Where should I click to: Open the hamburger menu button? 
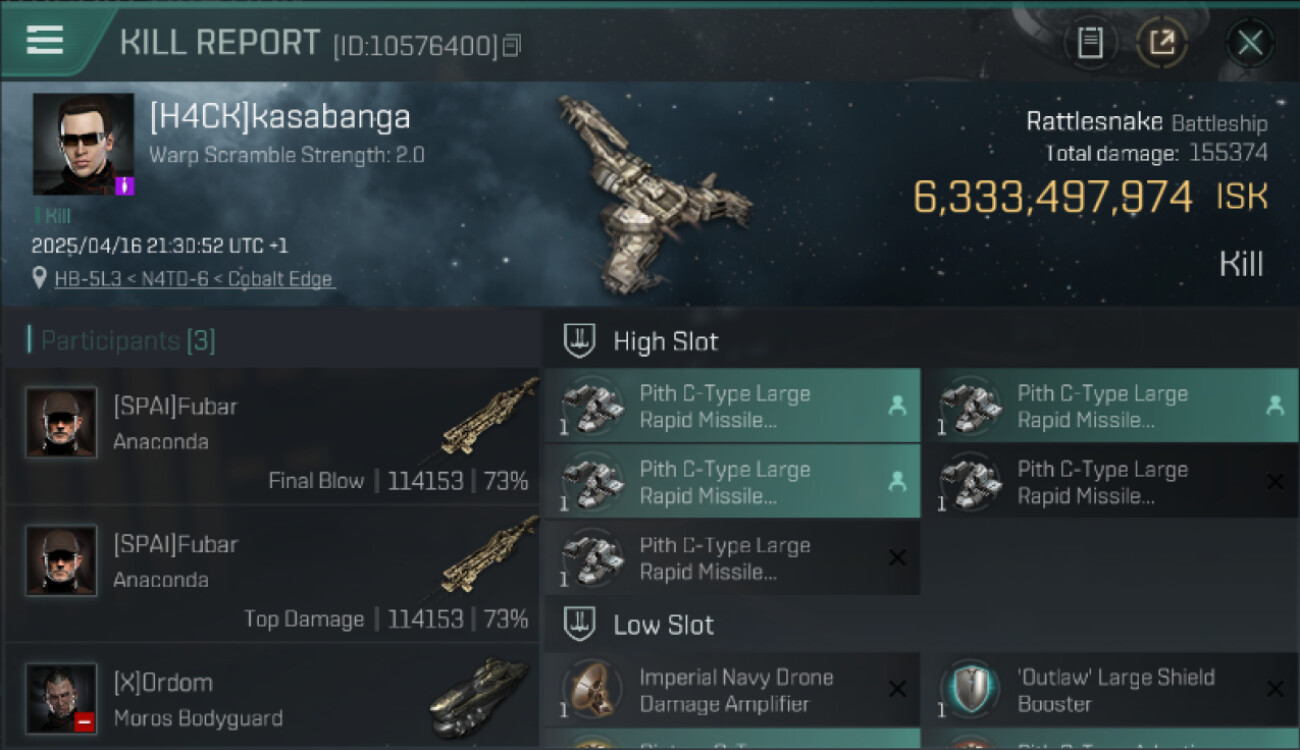[x=45, y=41]
